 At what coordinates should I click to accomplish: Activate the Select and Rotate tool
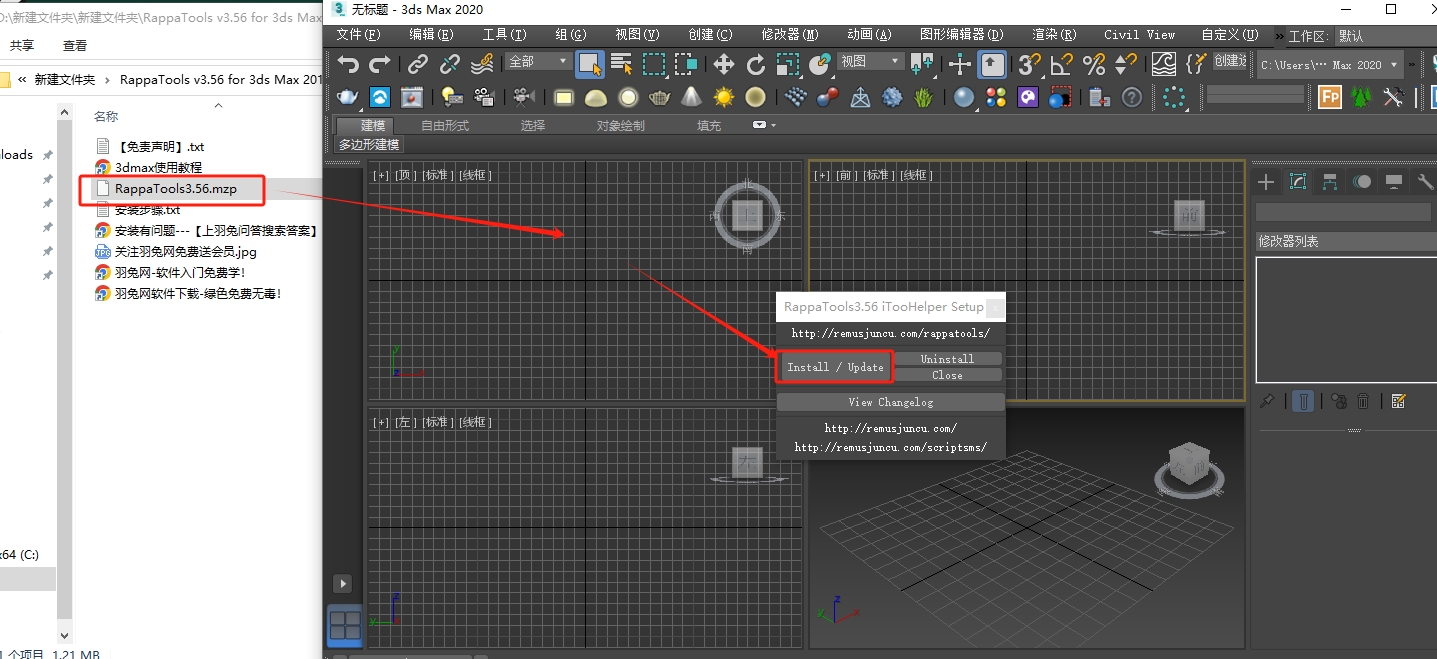(756, 65)
